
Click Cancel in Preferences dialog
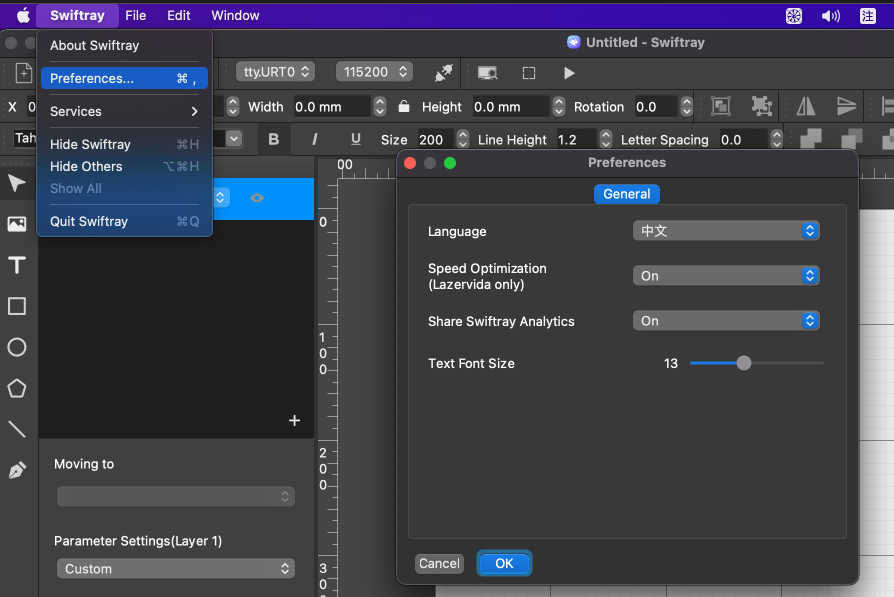439,563
